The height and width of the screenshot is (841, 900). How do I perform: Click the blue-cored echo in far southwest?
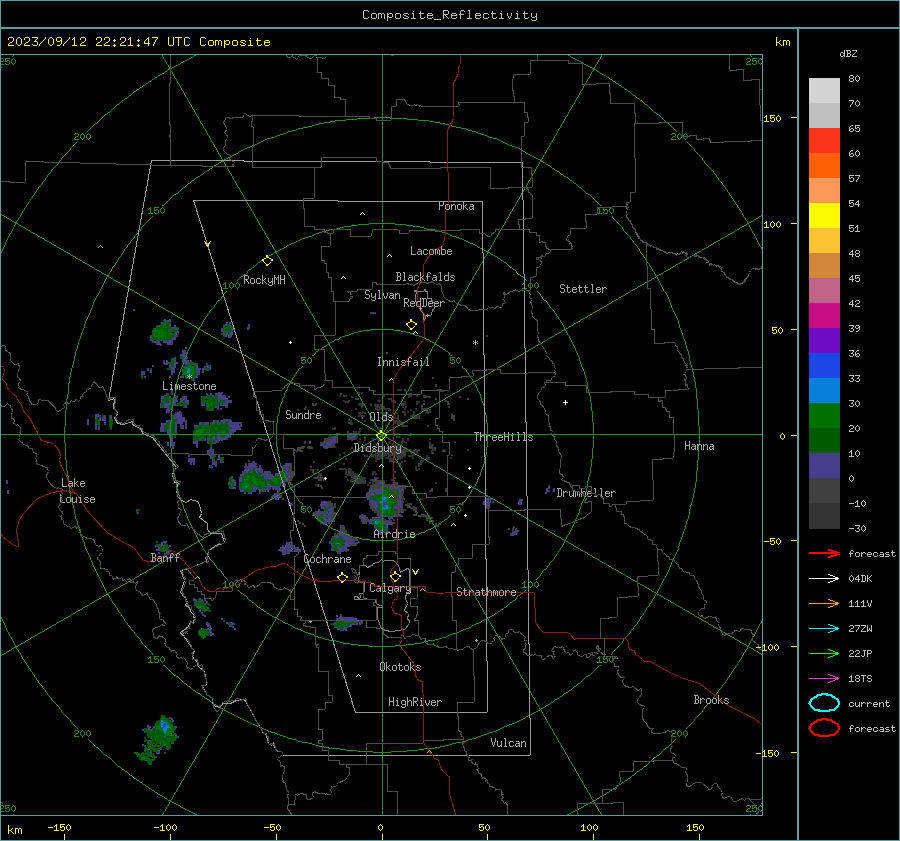158,738
